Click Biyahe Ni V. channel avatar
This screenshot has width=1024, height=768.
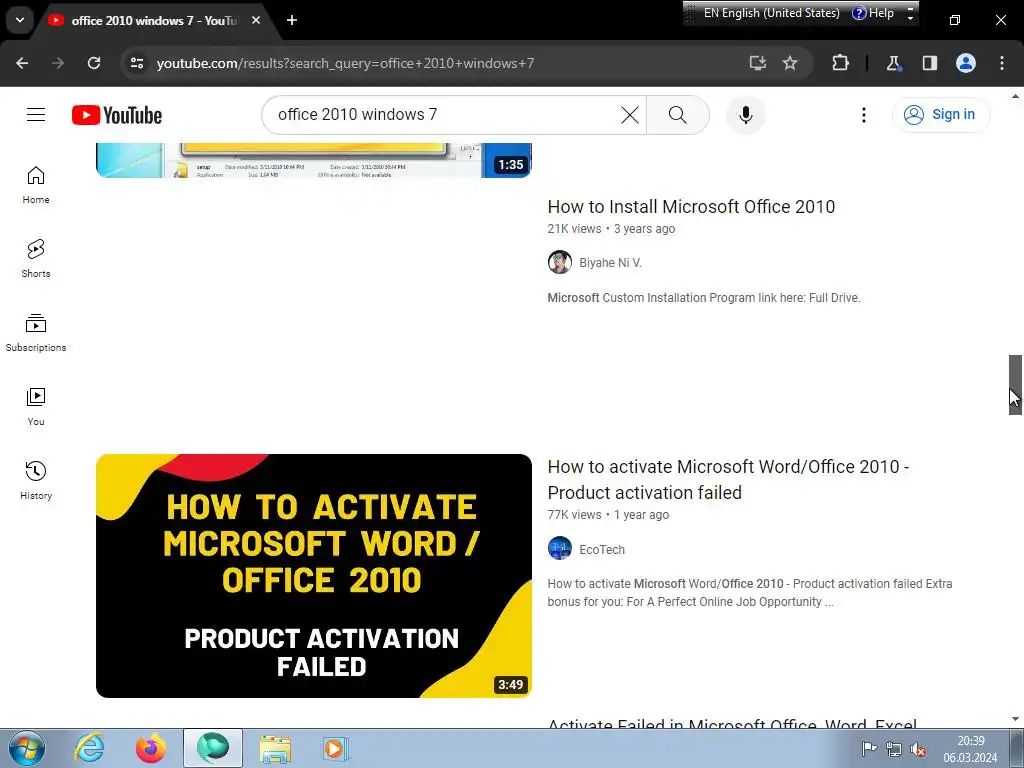[560, 263]
